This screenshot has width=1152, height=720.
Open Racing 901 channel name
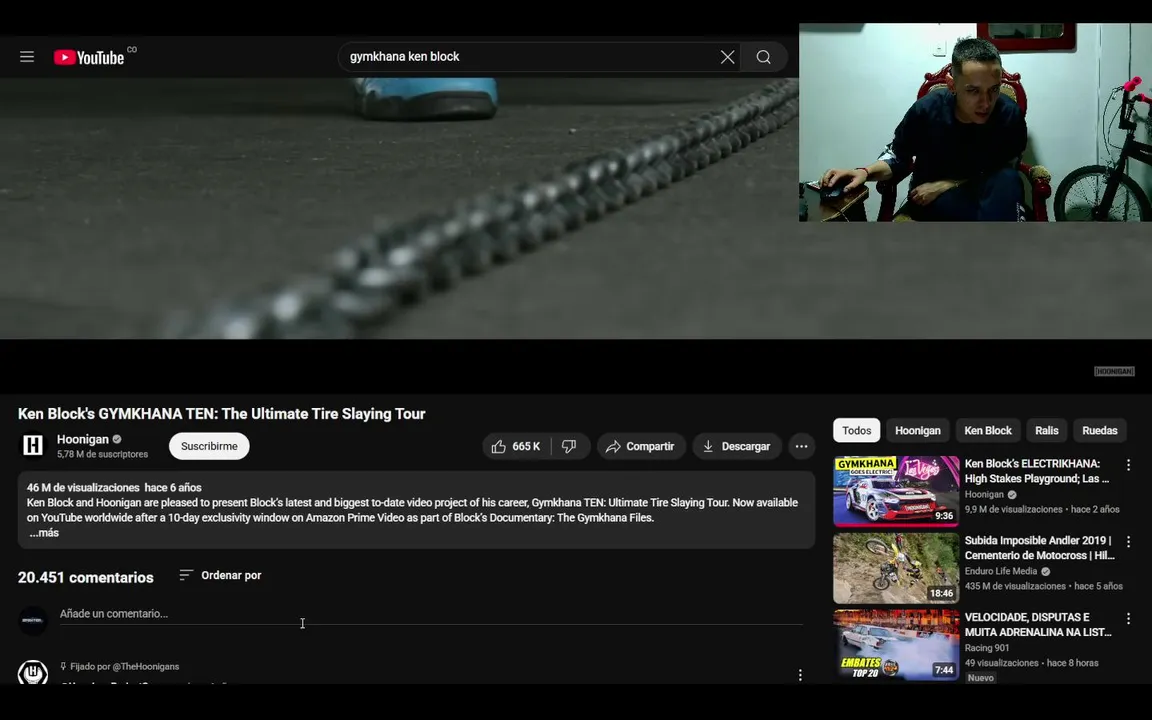[987, 648]
